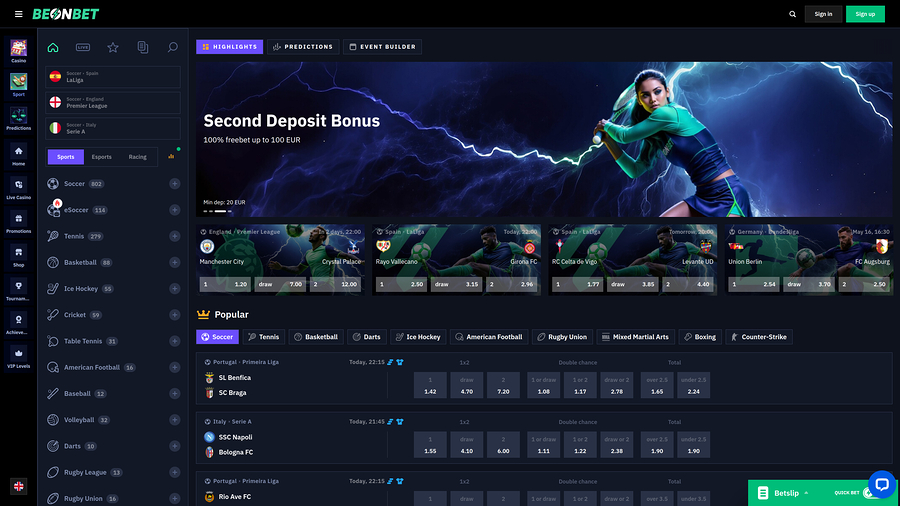Open statistics icon for SL Benfica match
This screenshot has width=900, height=506.
click(390, 362)
